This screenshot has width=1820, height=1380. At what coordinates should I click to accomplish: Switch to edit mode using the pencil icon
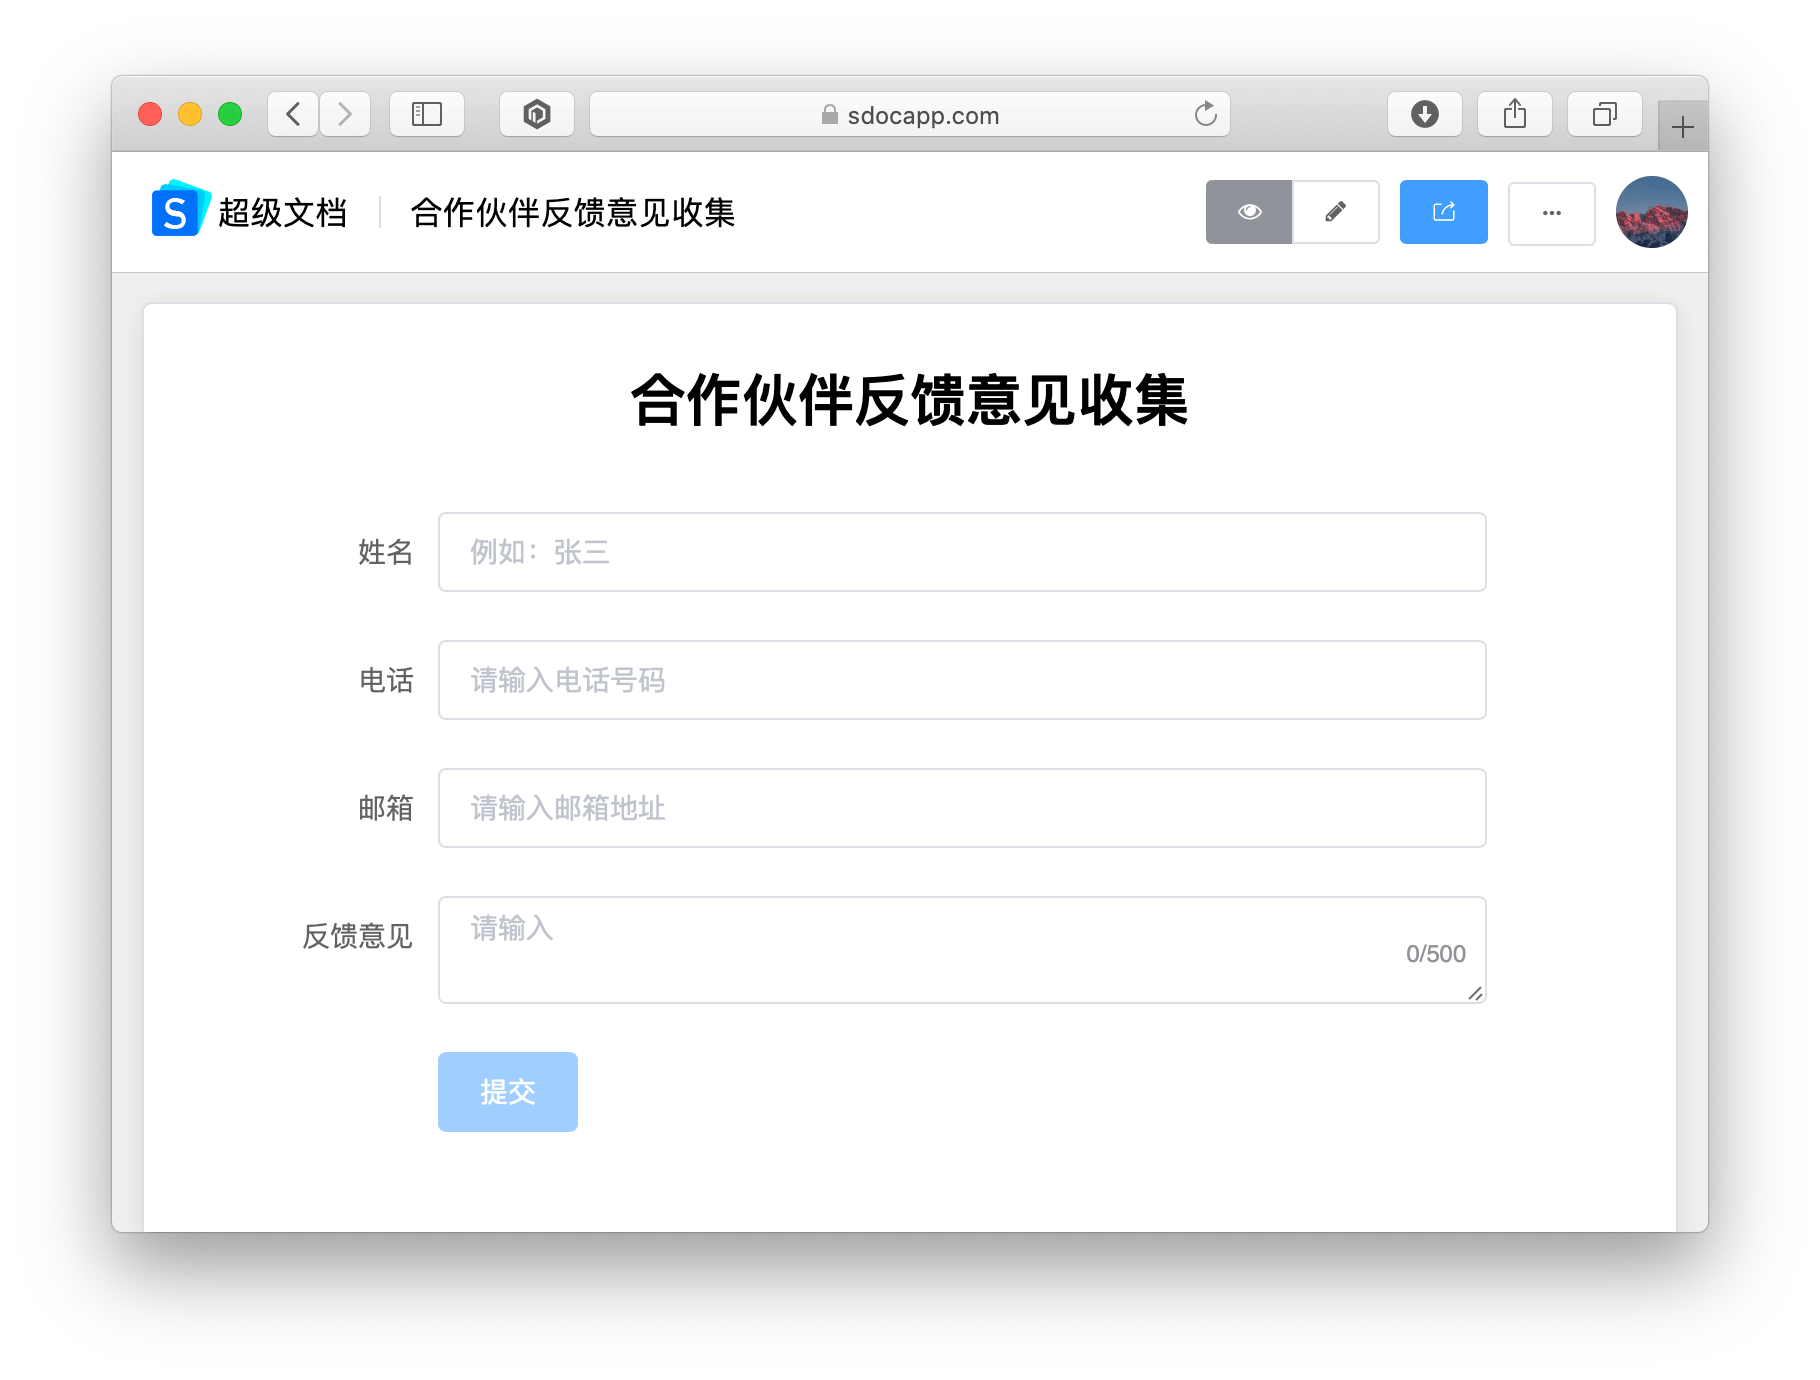point(1335,212)
